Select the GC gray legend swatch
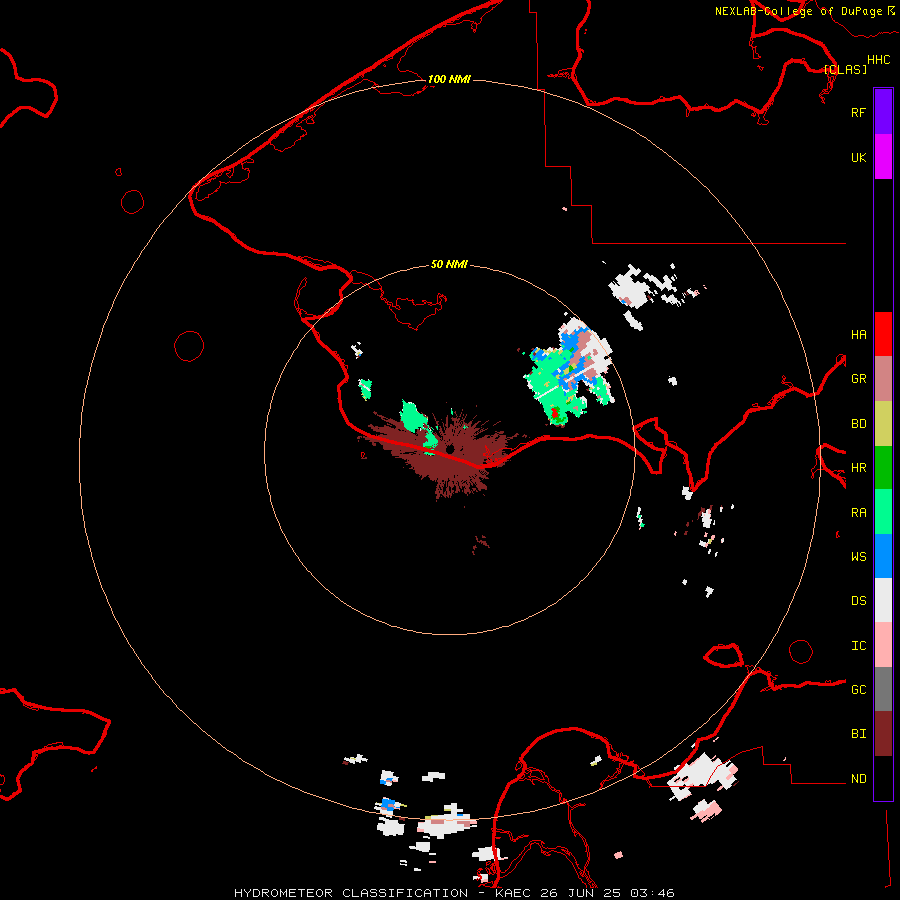Image resolution: width=900 pixels, height=900 pixels. [883, 689]
